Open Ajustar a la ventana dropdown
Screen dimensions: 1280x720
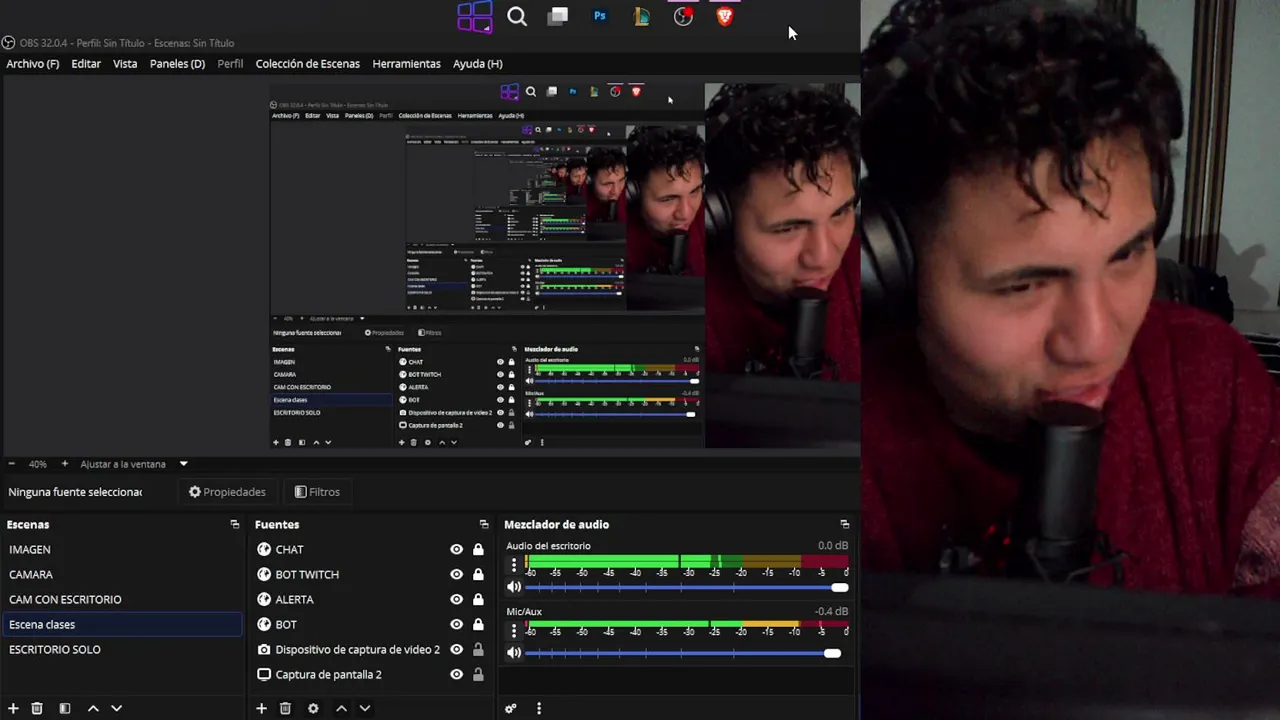[134, 464]
